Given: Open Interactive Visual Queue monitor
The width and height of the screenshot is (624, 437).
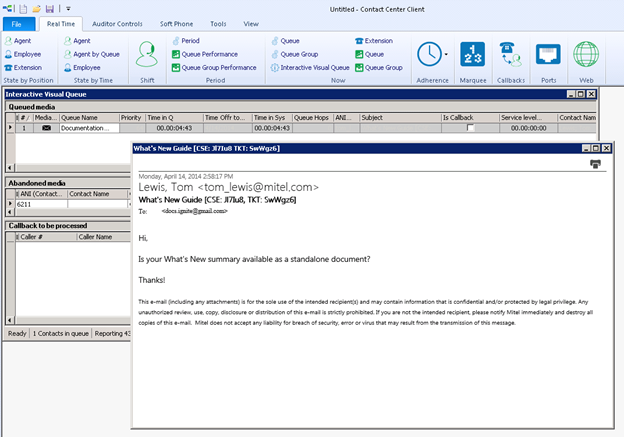Looking at the screenshot, I should pos(310,68).
